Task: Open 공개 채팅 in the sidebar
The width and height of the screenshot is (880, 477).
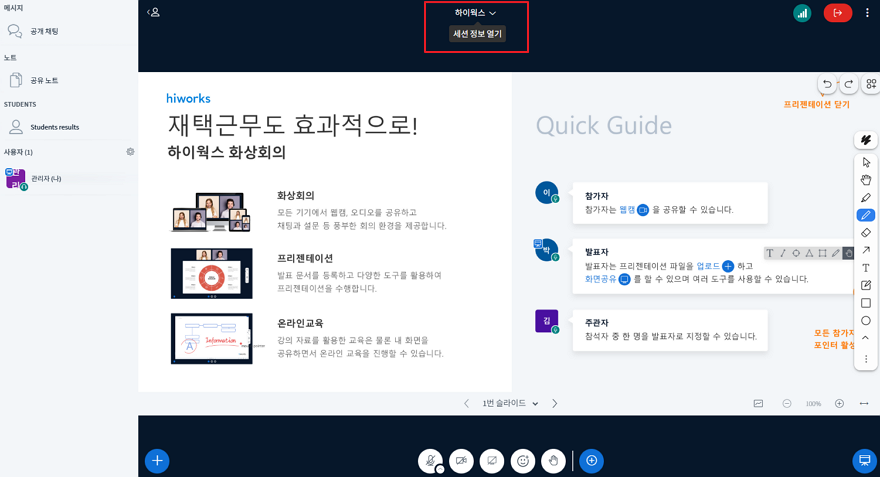Action: [44, 31]
